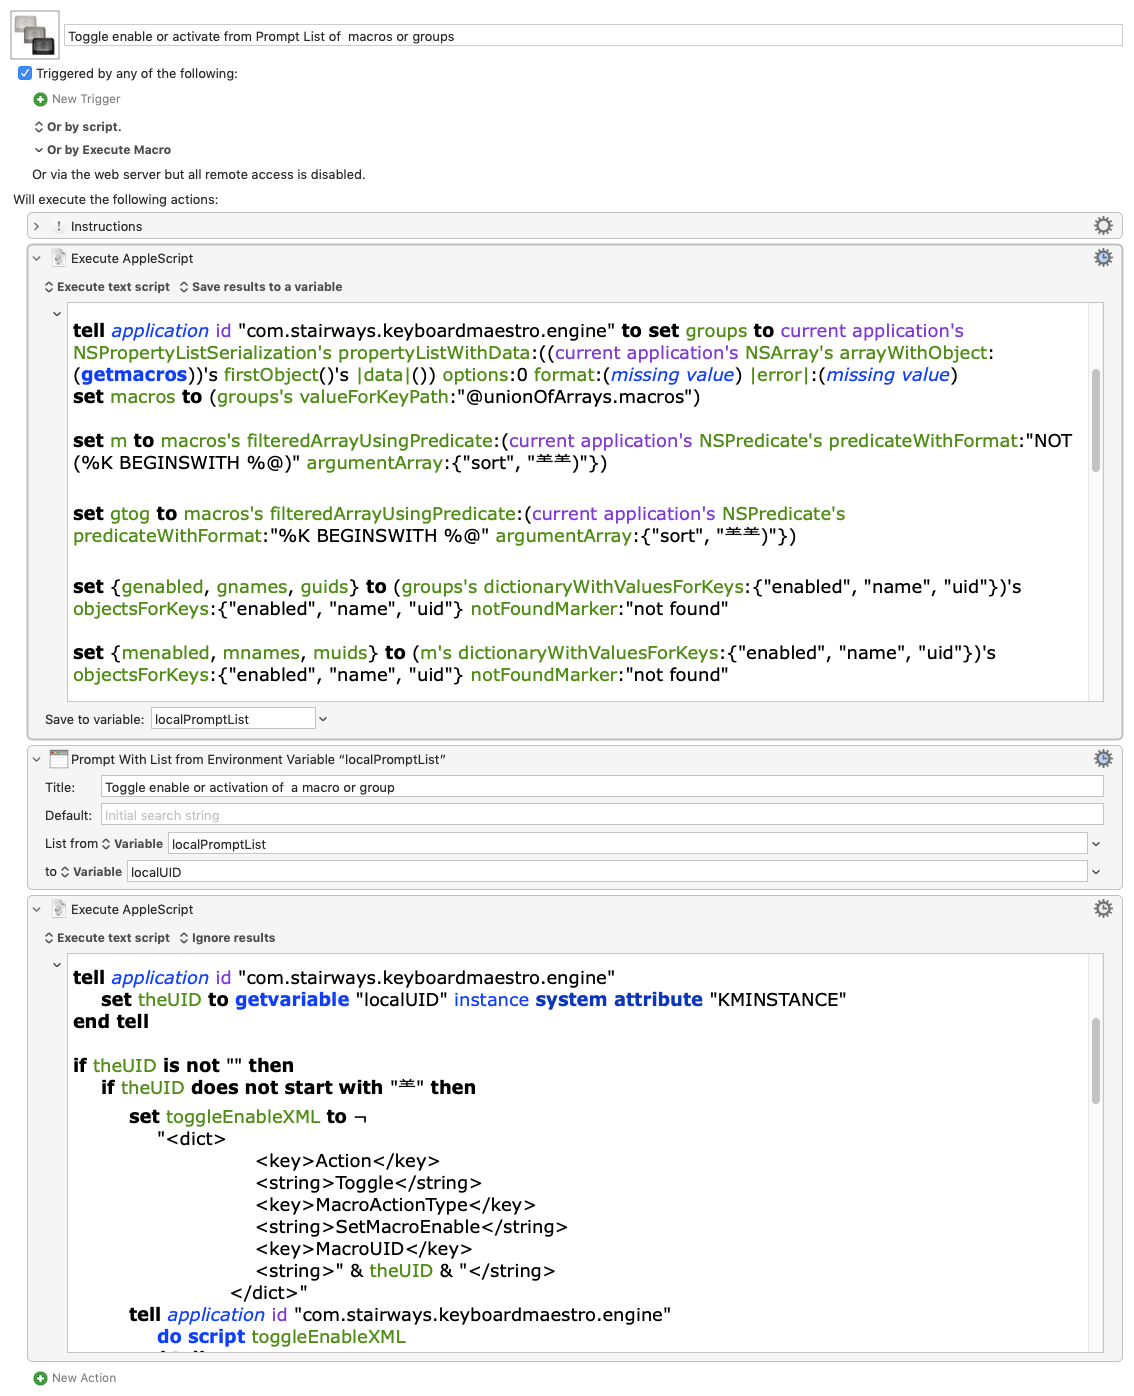The height and width of the screenshot is (1396, 1134).
Task: Click the Prompt With List window icon
Action: tap(59, 759)
